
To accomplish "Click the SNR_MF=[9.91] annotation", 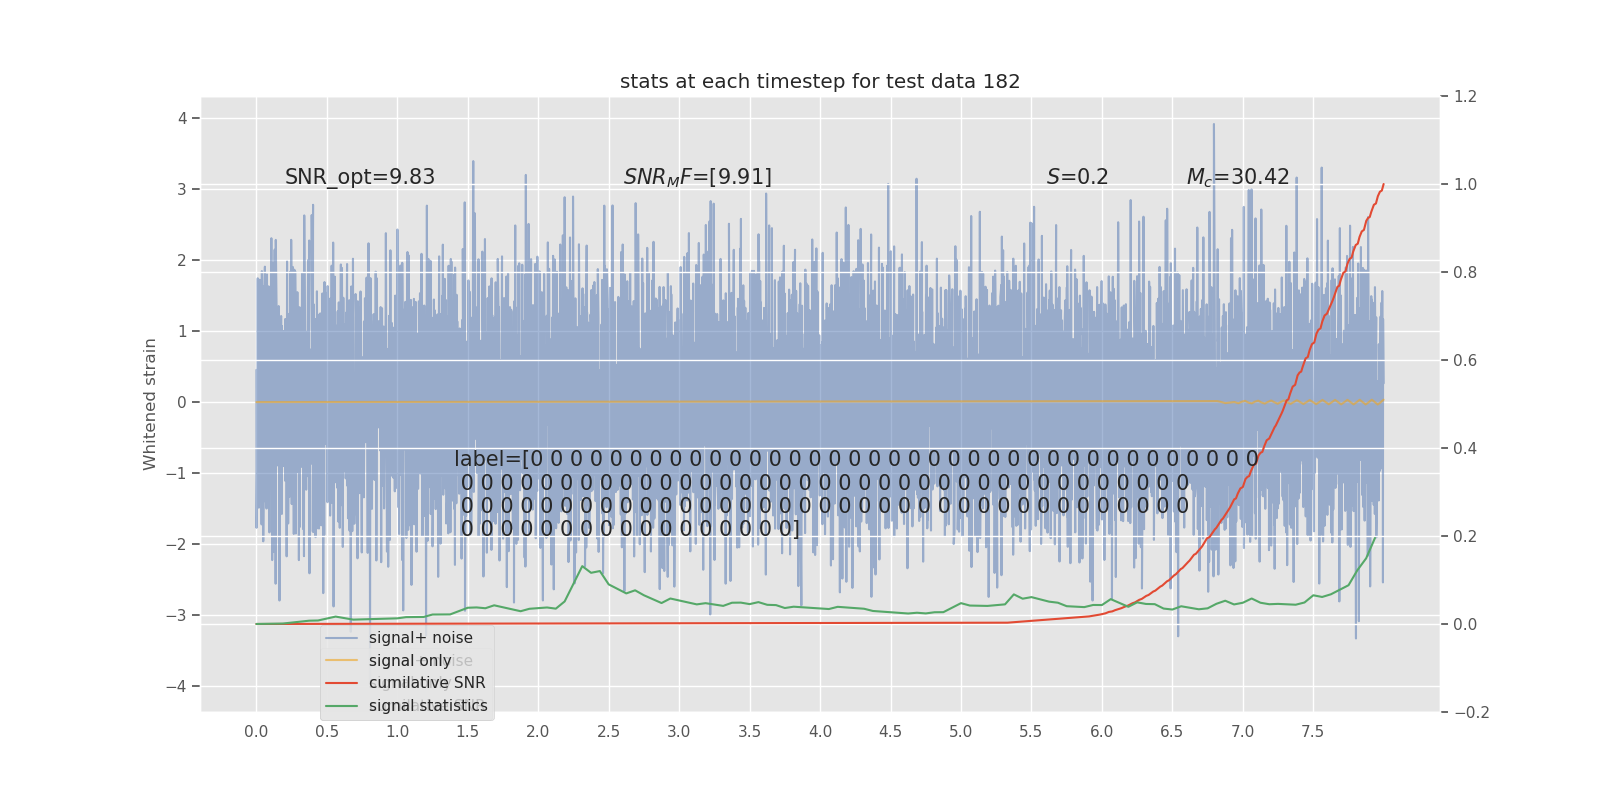I will coord(698,177).
